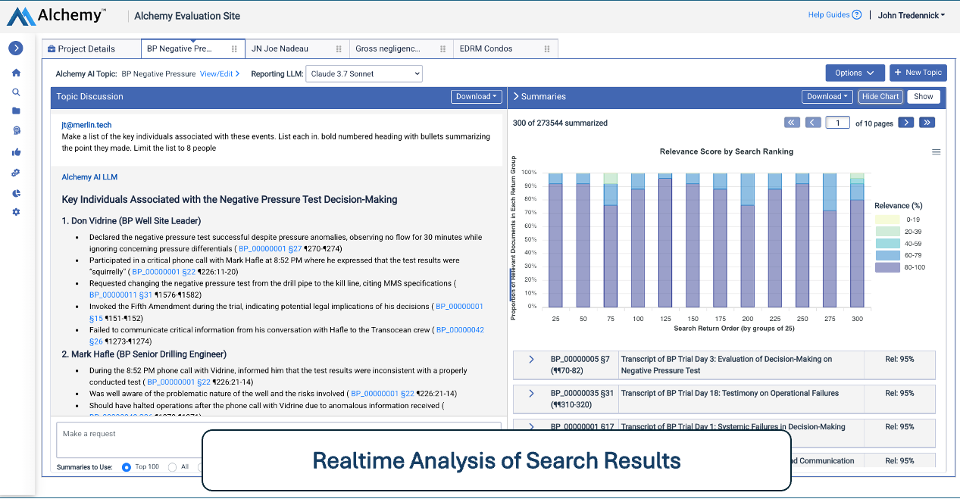Click the briefcase icon on Project Details tab
Image resolution: width=960 pixels, height=502 pixels.
pyautogui.click(x=51, y=49)
